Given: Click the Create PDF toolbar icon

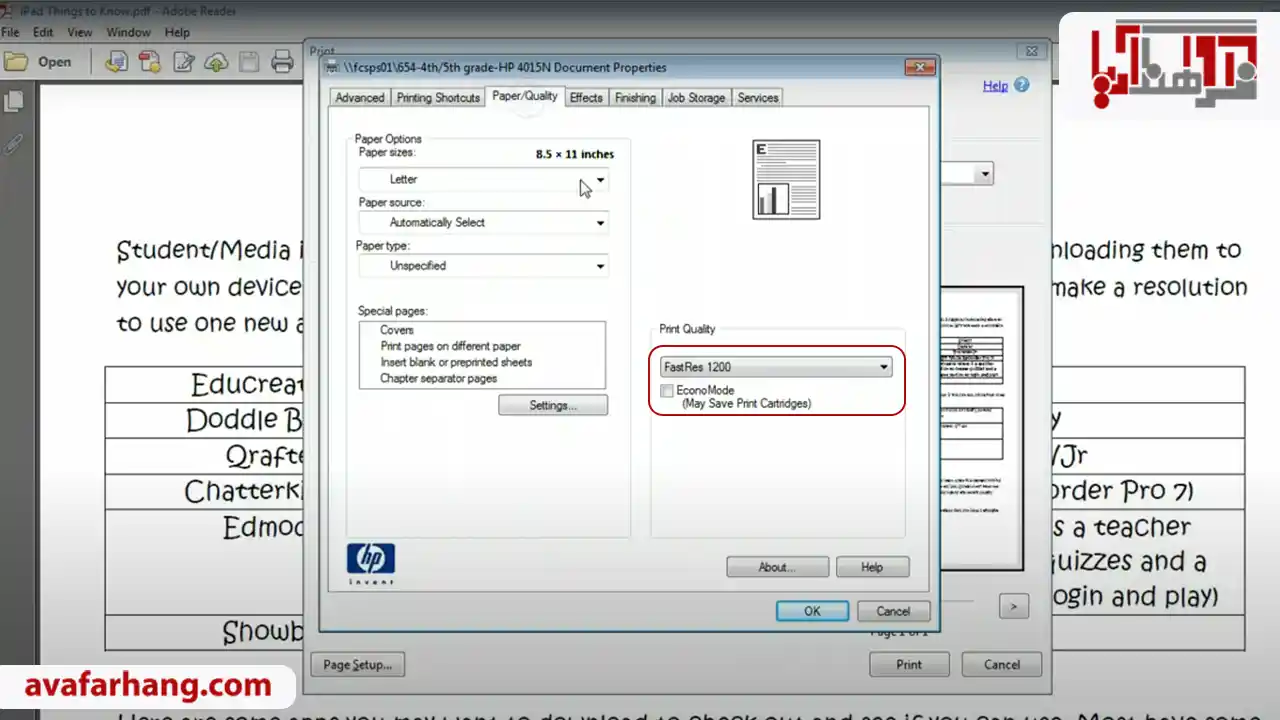Looking at the screenshot, I should coord(150,62).
